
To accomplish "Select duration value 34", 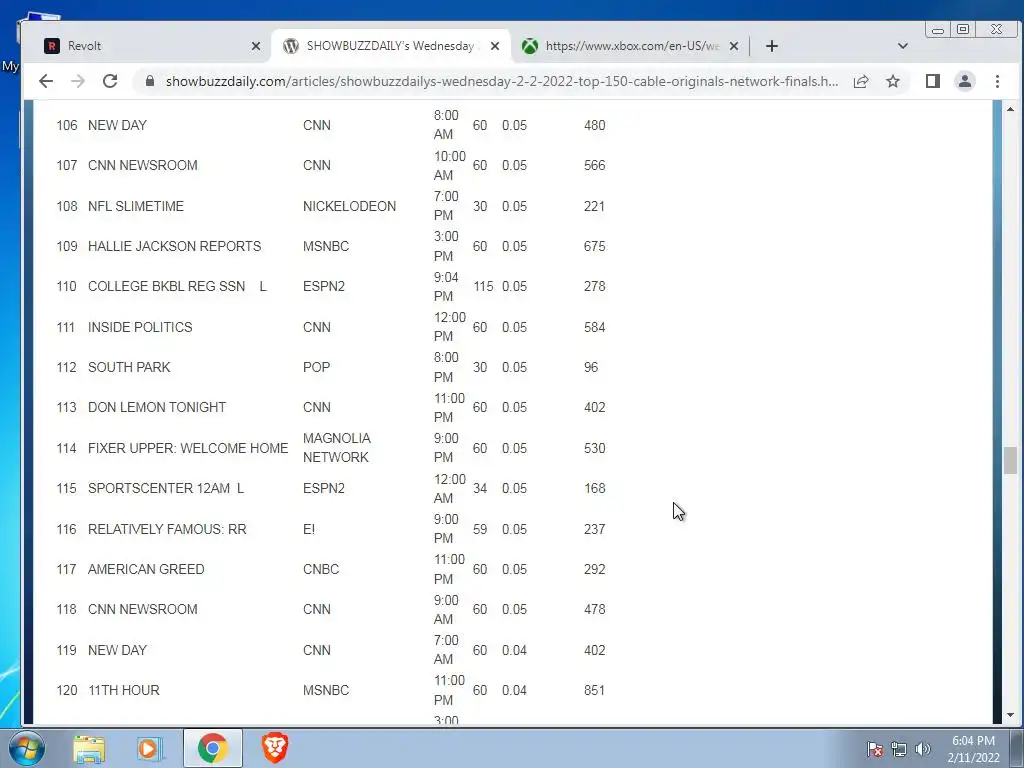I will pos(480,488).
